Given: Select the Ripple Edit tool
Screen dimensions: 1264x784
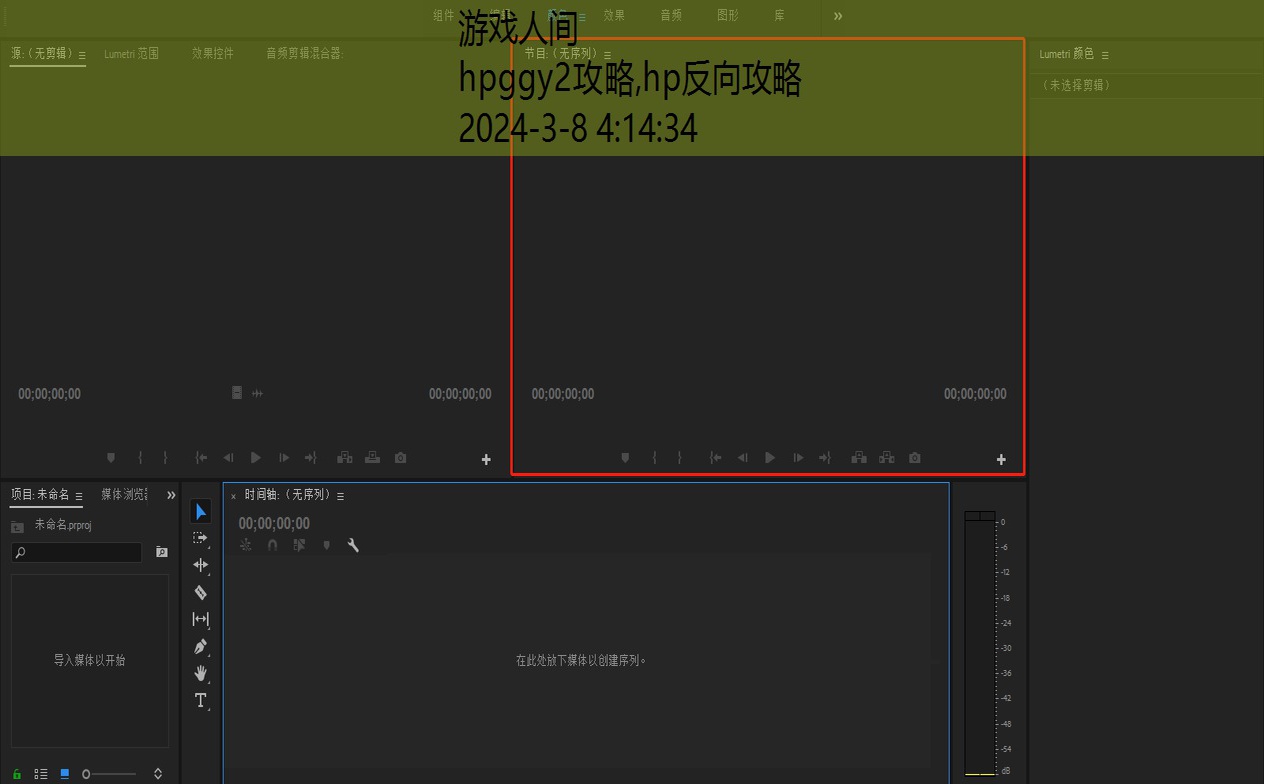Looking at the screenshot, I should point(200,565).
